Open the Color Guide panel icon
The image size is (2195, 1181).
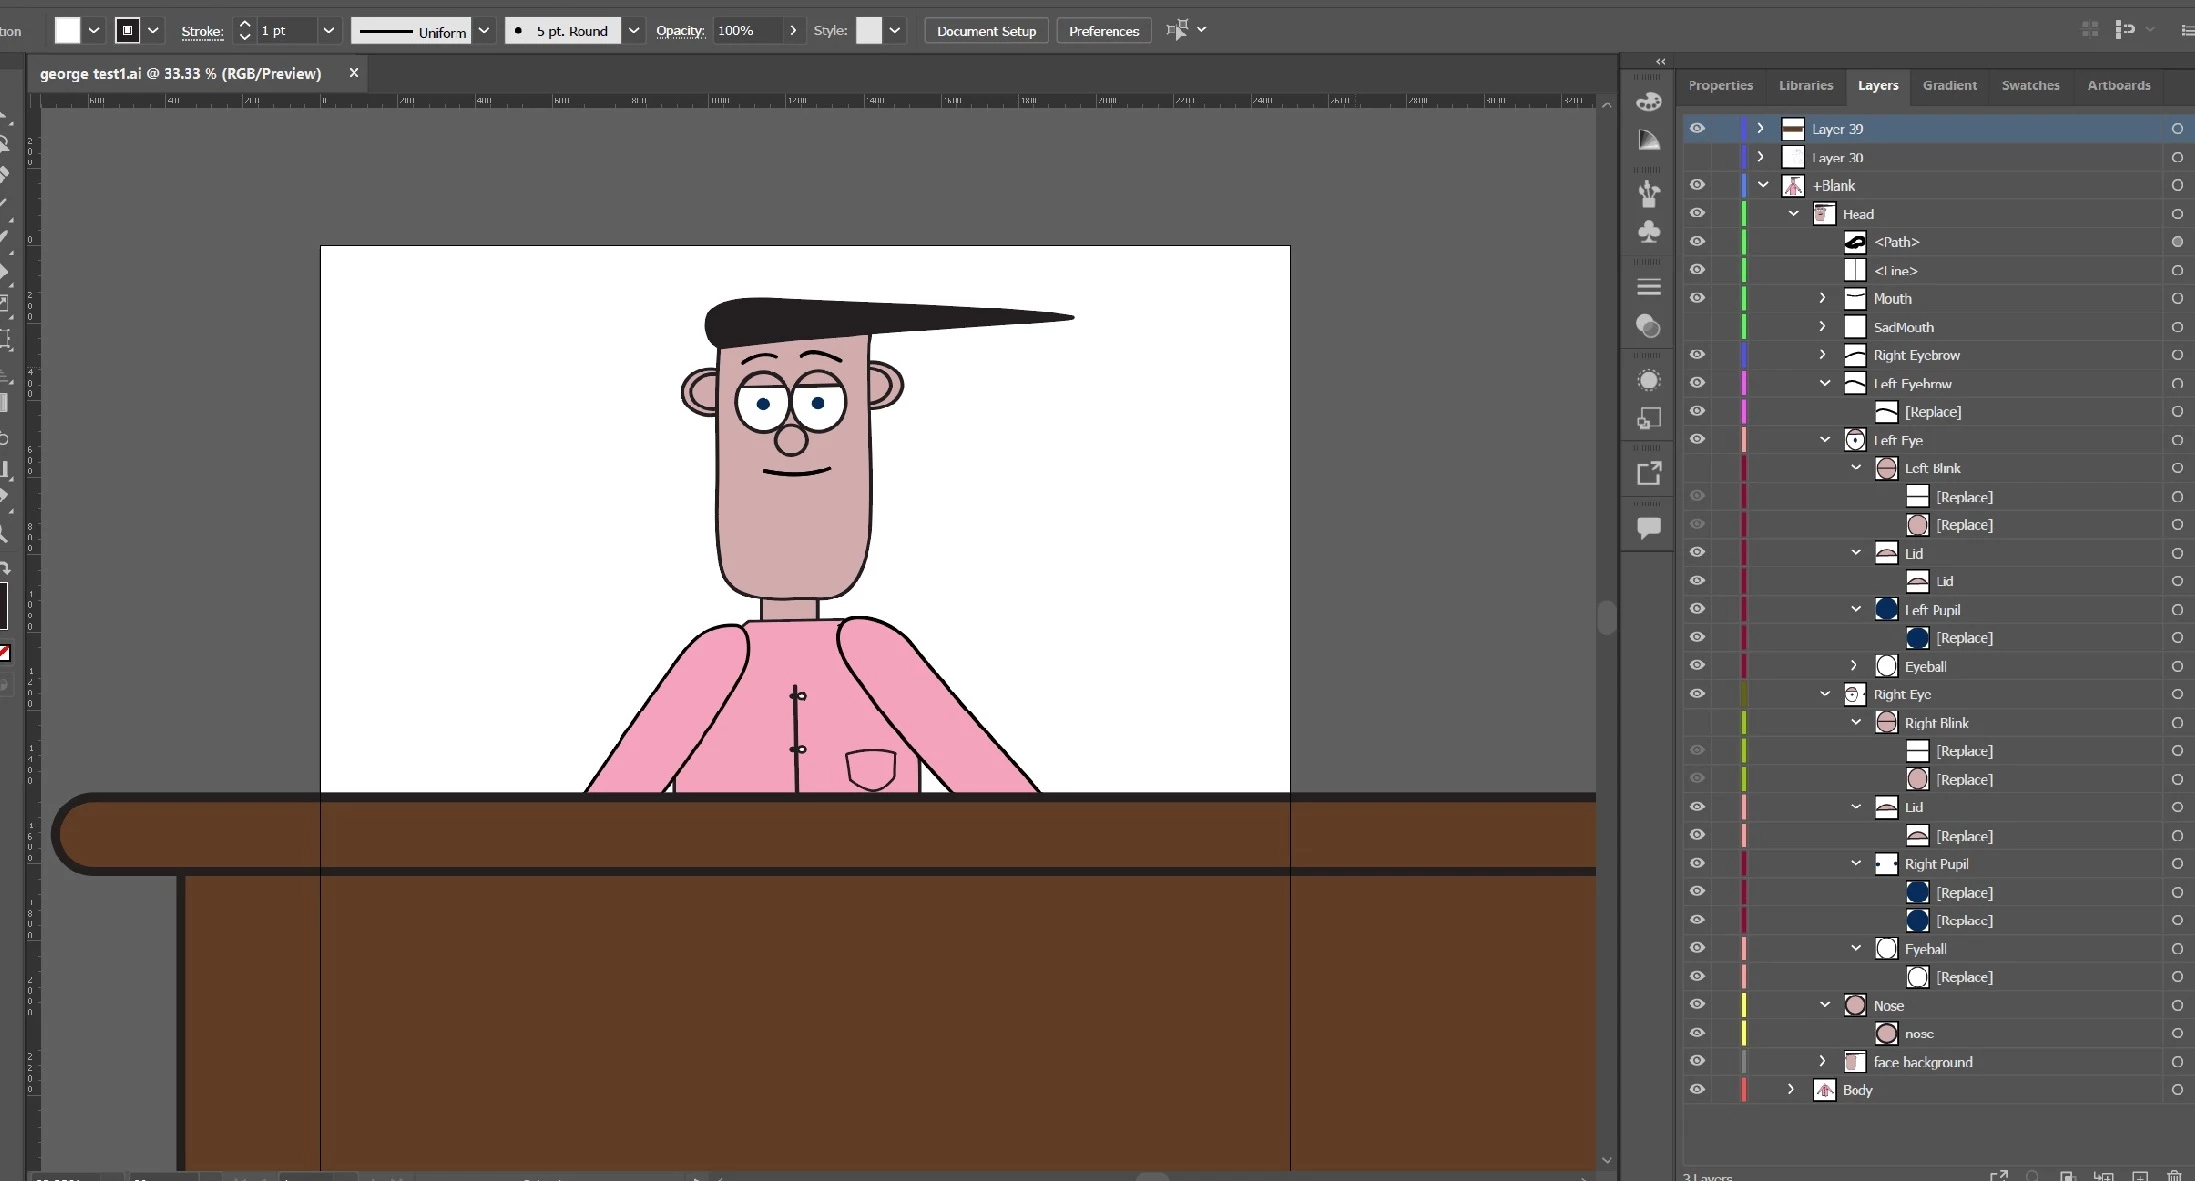point(1649,140)
